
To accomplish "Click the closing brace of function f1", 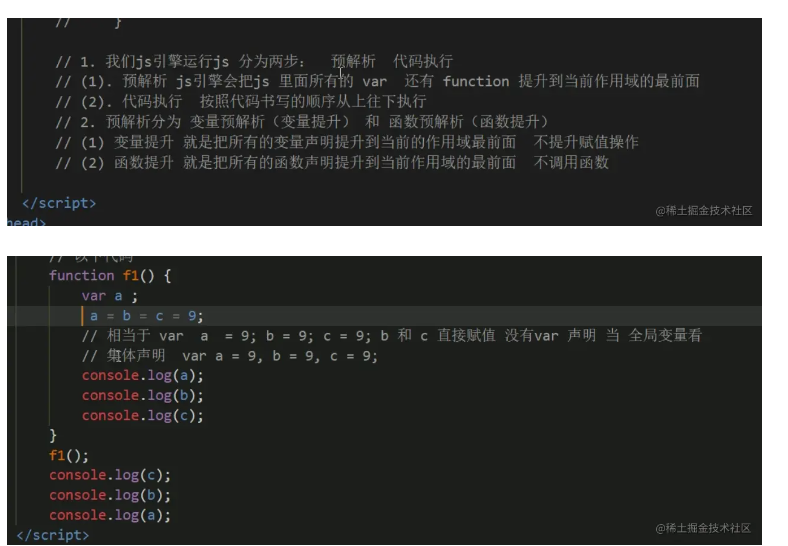I will click(x=53, y=435).
